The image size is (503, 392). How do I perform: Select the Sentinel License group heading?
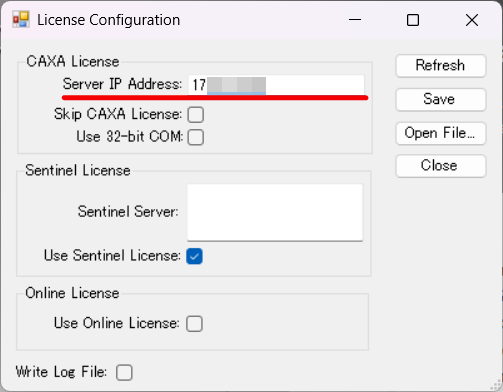[78, 170]
